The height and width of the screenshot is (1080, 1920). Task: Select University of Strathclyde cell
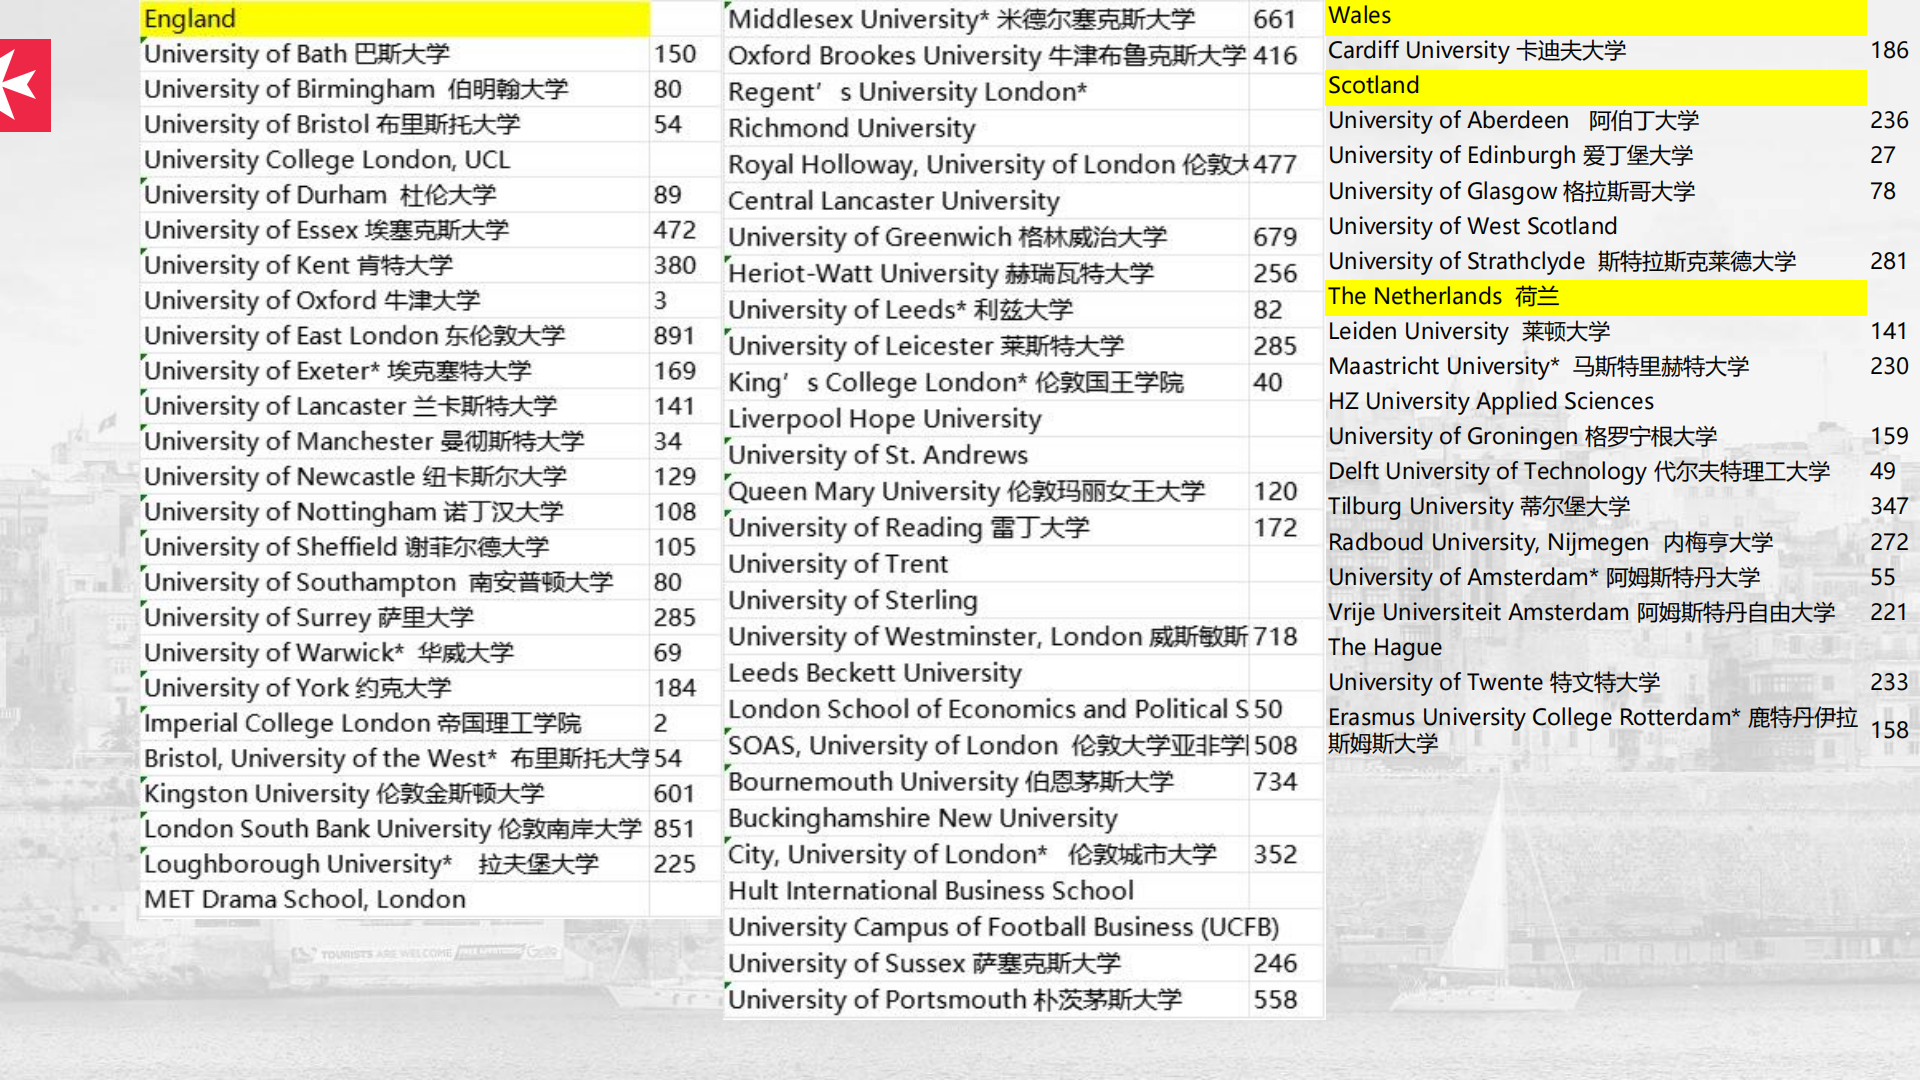[x=1596, y=261]
